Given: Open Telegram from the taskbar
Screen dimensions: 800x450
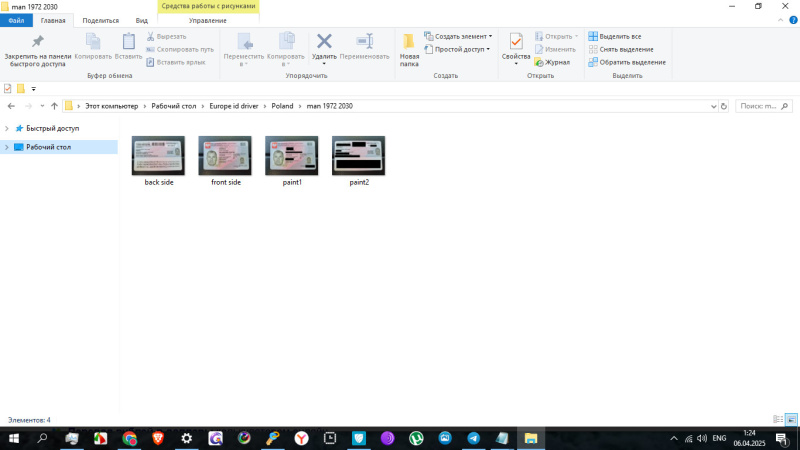Looking at the screenshot, I should point(473,438).
